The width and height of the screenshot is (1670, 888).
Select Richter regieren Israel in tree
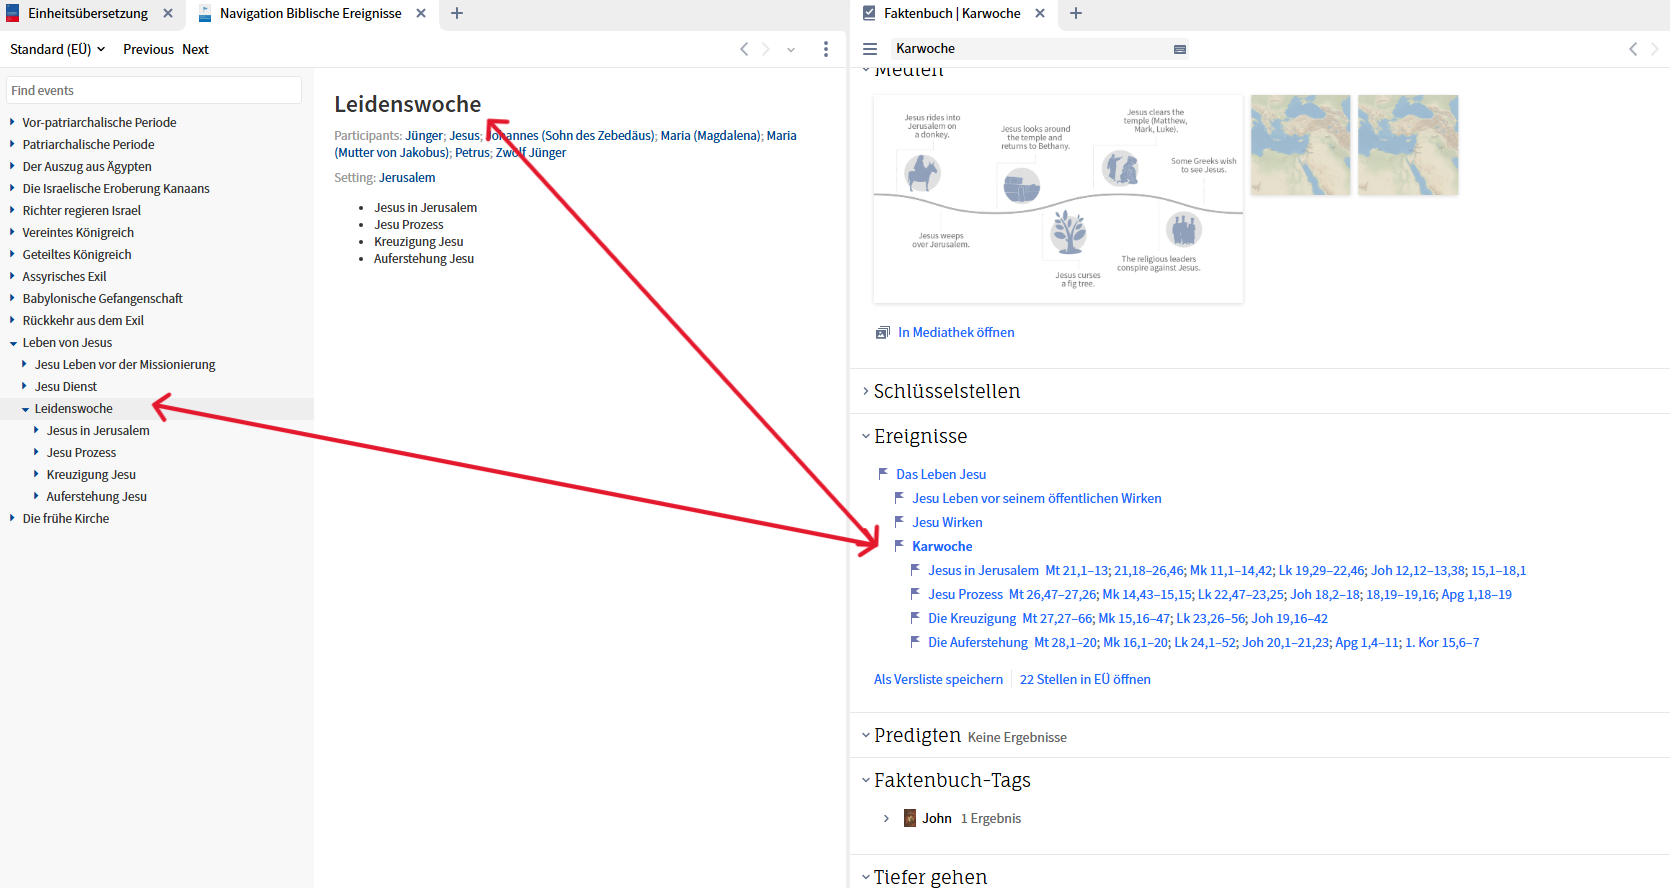tap(81, 210)
